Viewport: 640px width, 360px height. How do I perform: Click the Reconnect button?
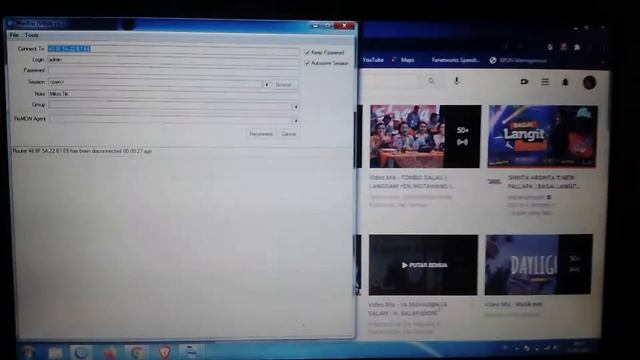click(x=261, y=134)
